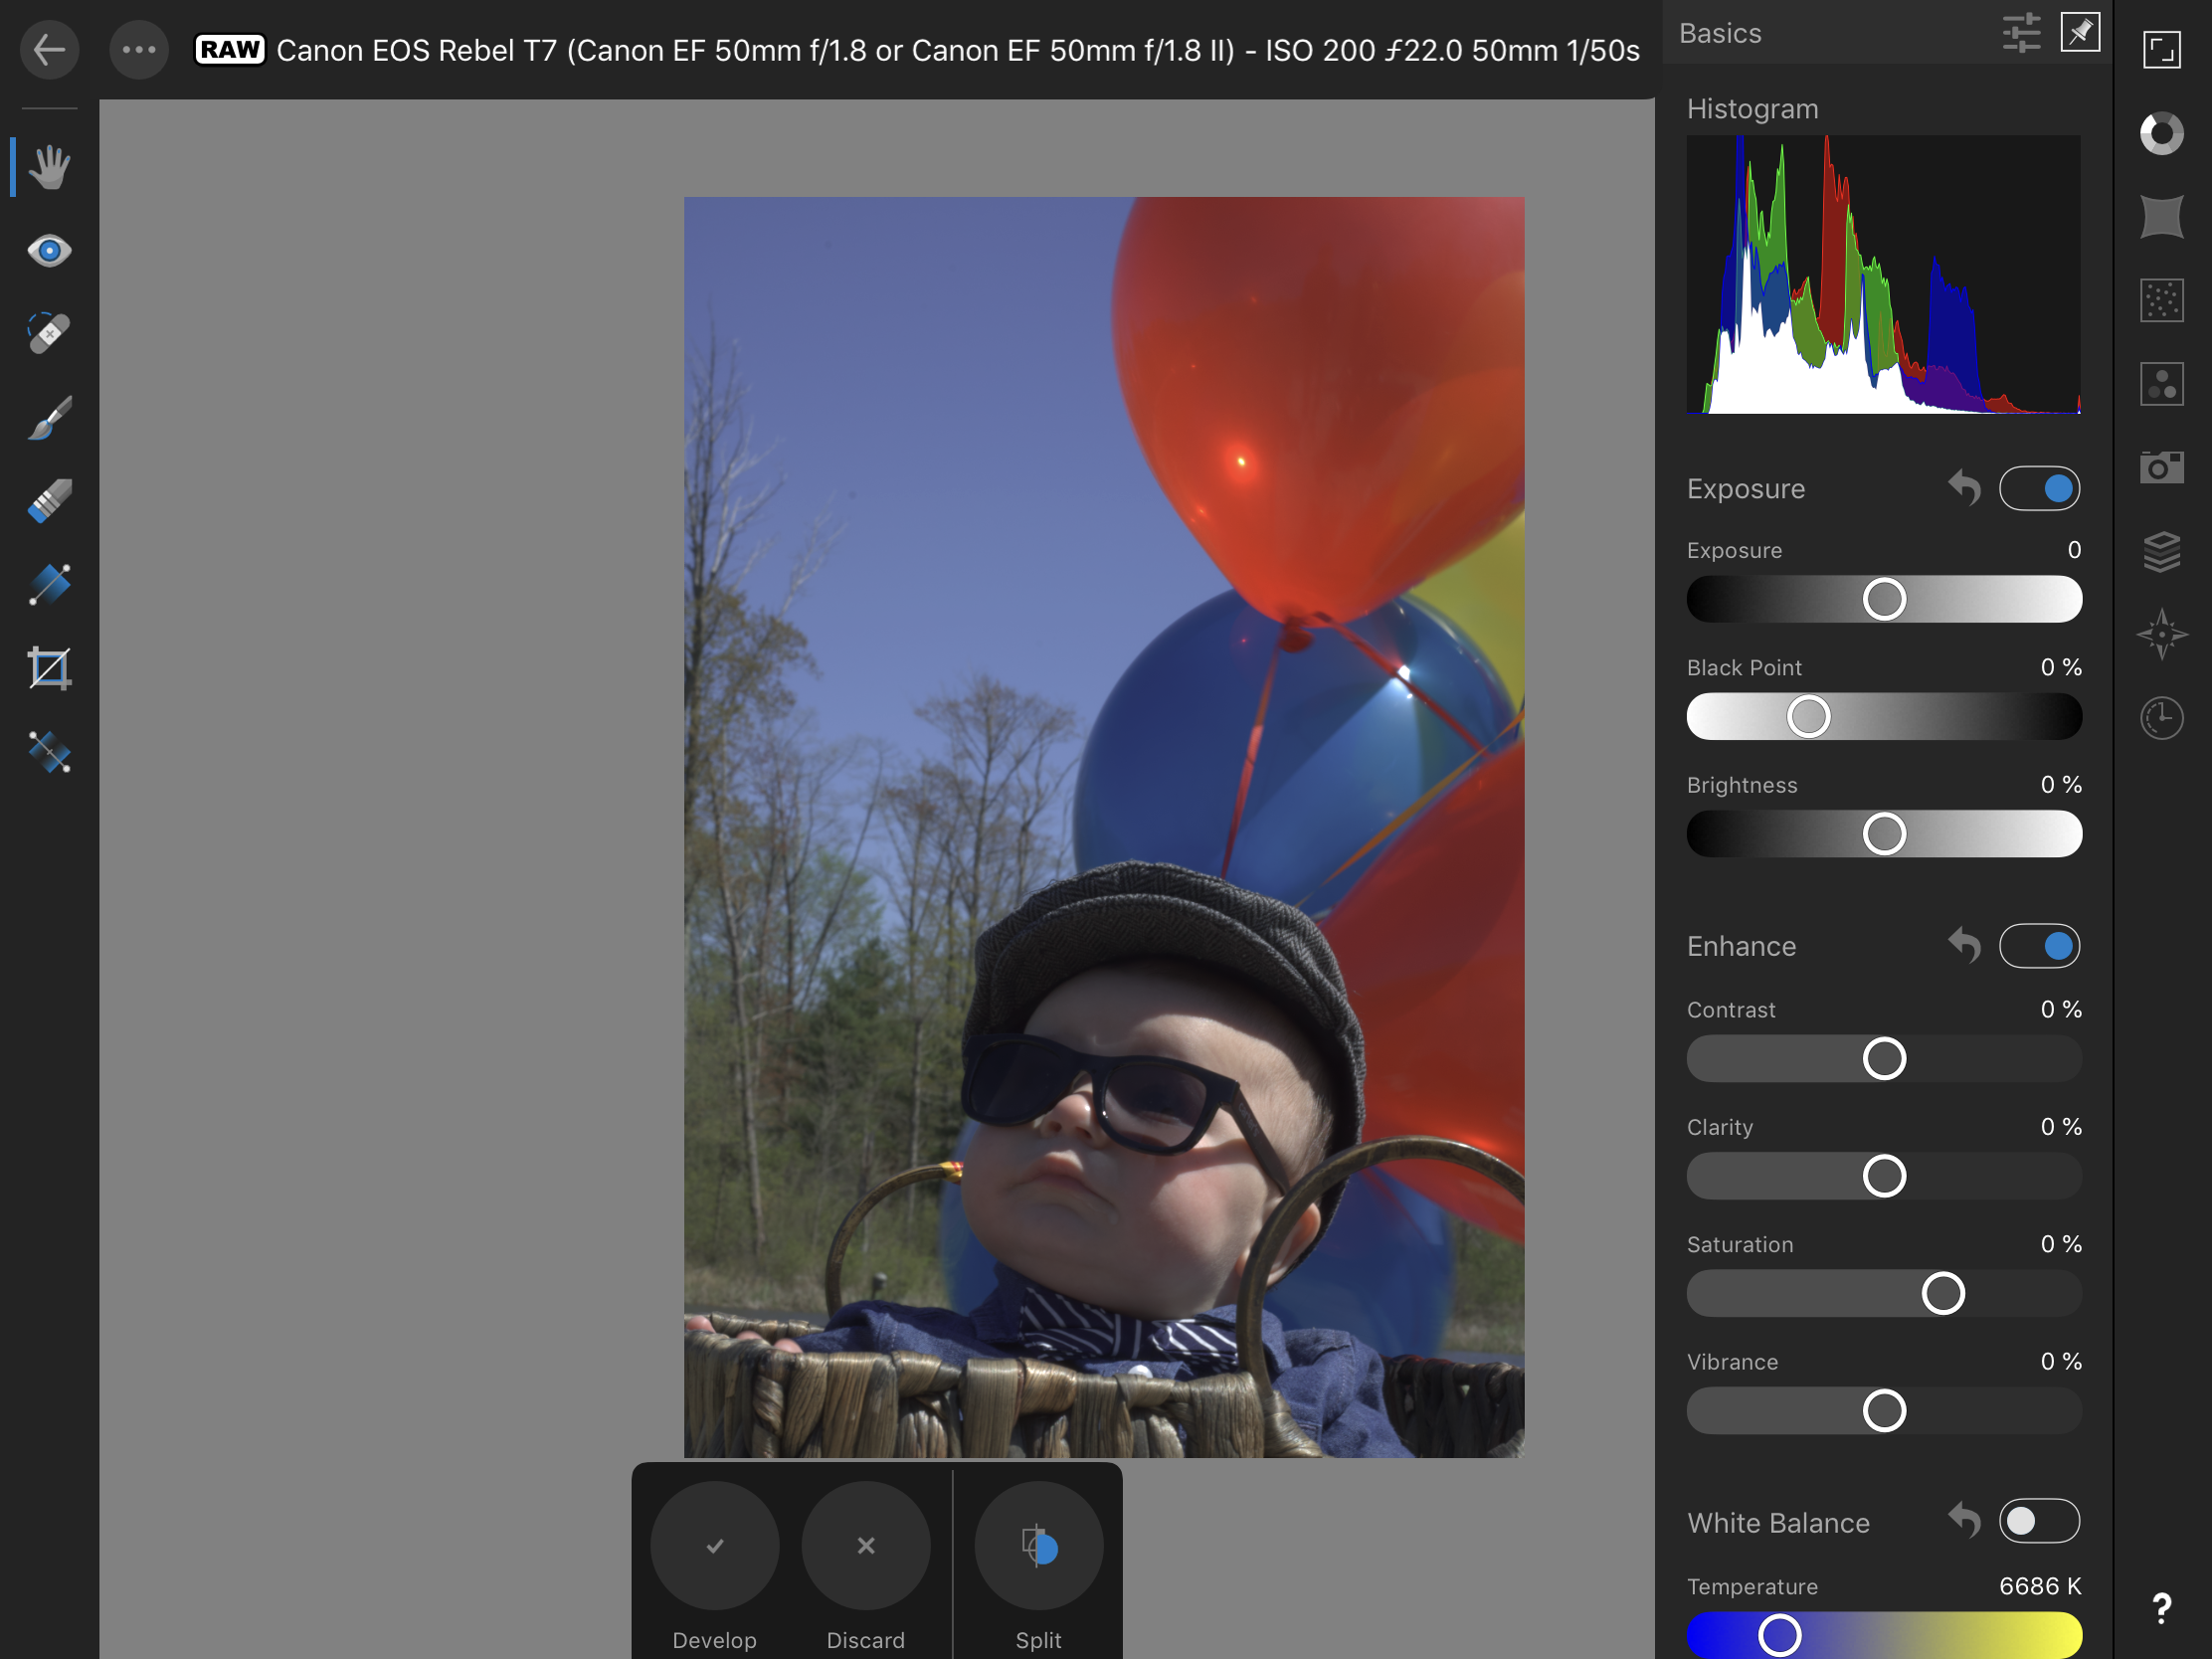Viewport: 2212px width, 1659px height.
Task: Select the View hand tool
Action: coord(48,167)
